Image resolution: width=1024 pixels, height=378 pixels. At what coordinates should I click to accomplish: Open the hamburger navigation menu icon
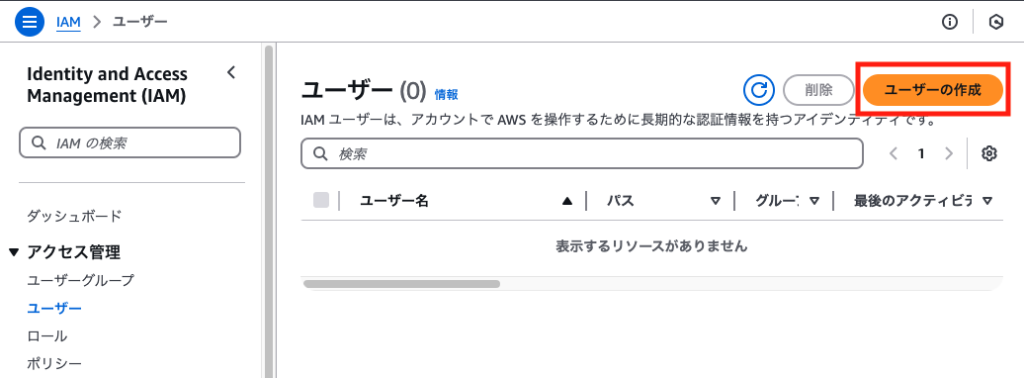pos(29,22)
